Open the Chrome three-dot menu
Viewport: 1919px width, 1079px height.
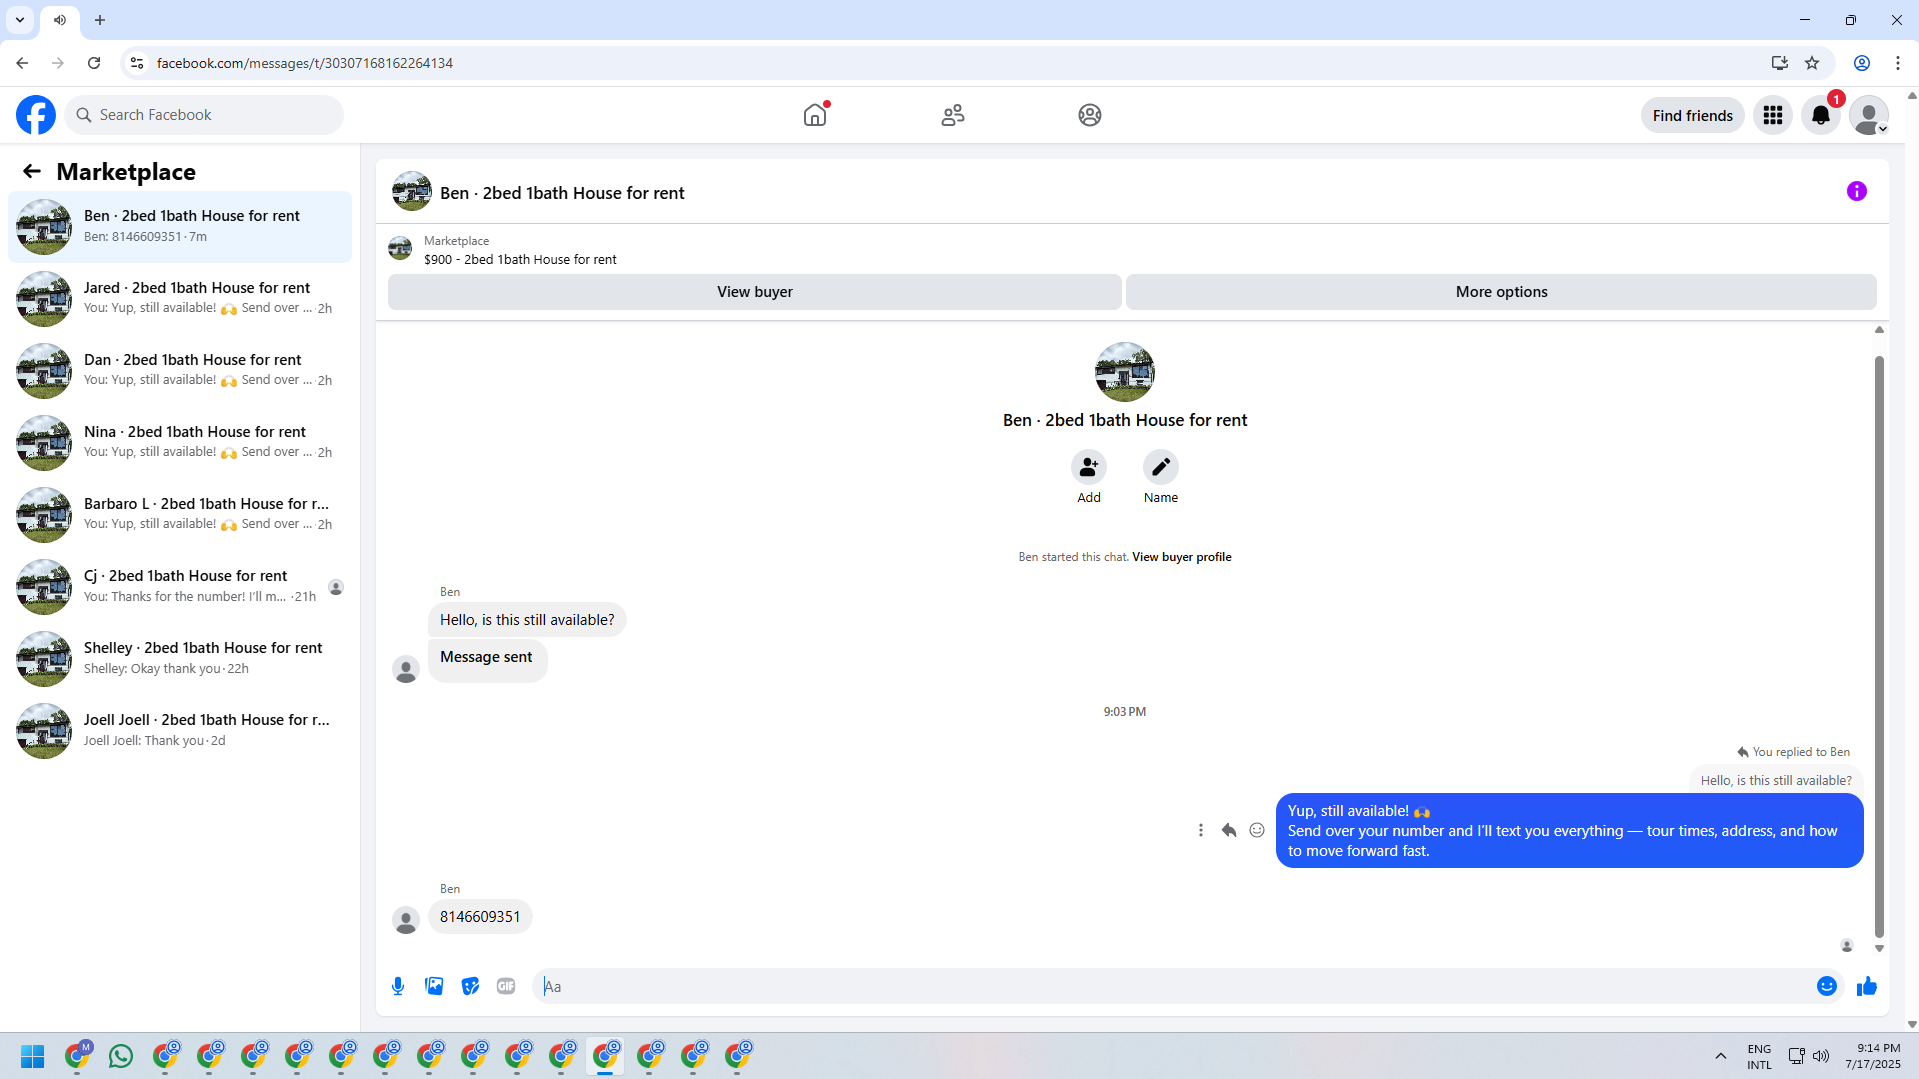coord(1898,63)
